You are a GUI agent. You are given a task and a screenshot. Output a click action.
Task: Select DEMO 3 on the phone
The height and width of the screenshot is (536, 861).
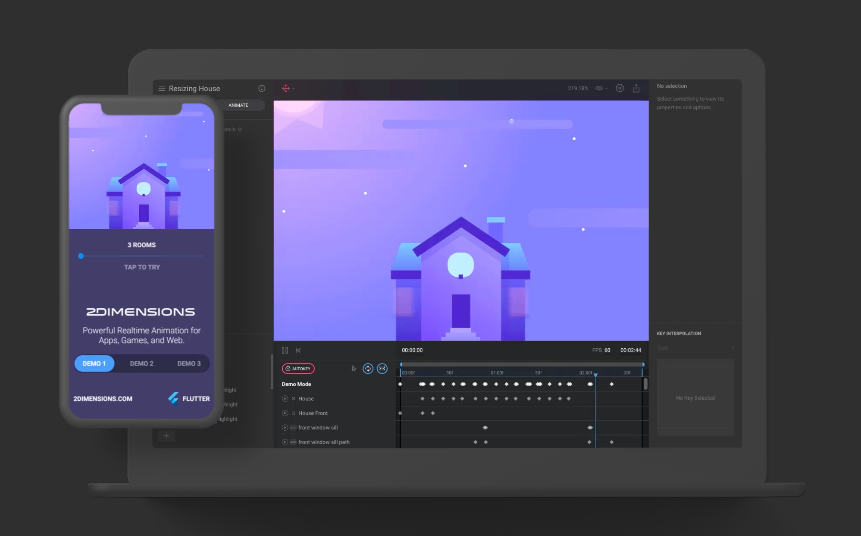point(189,364)
